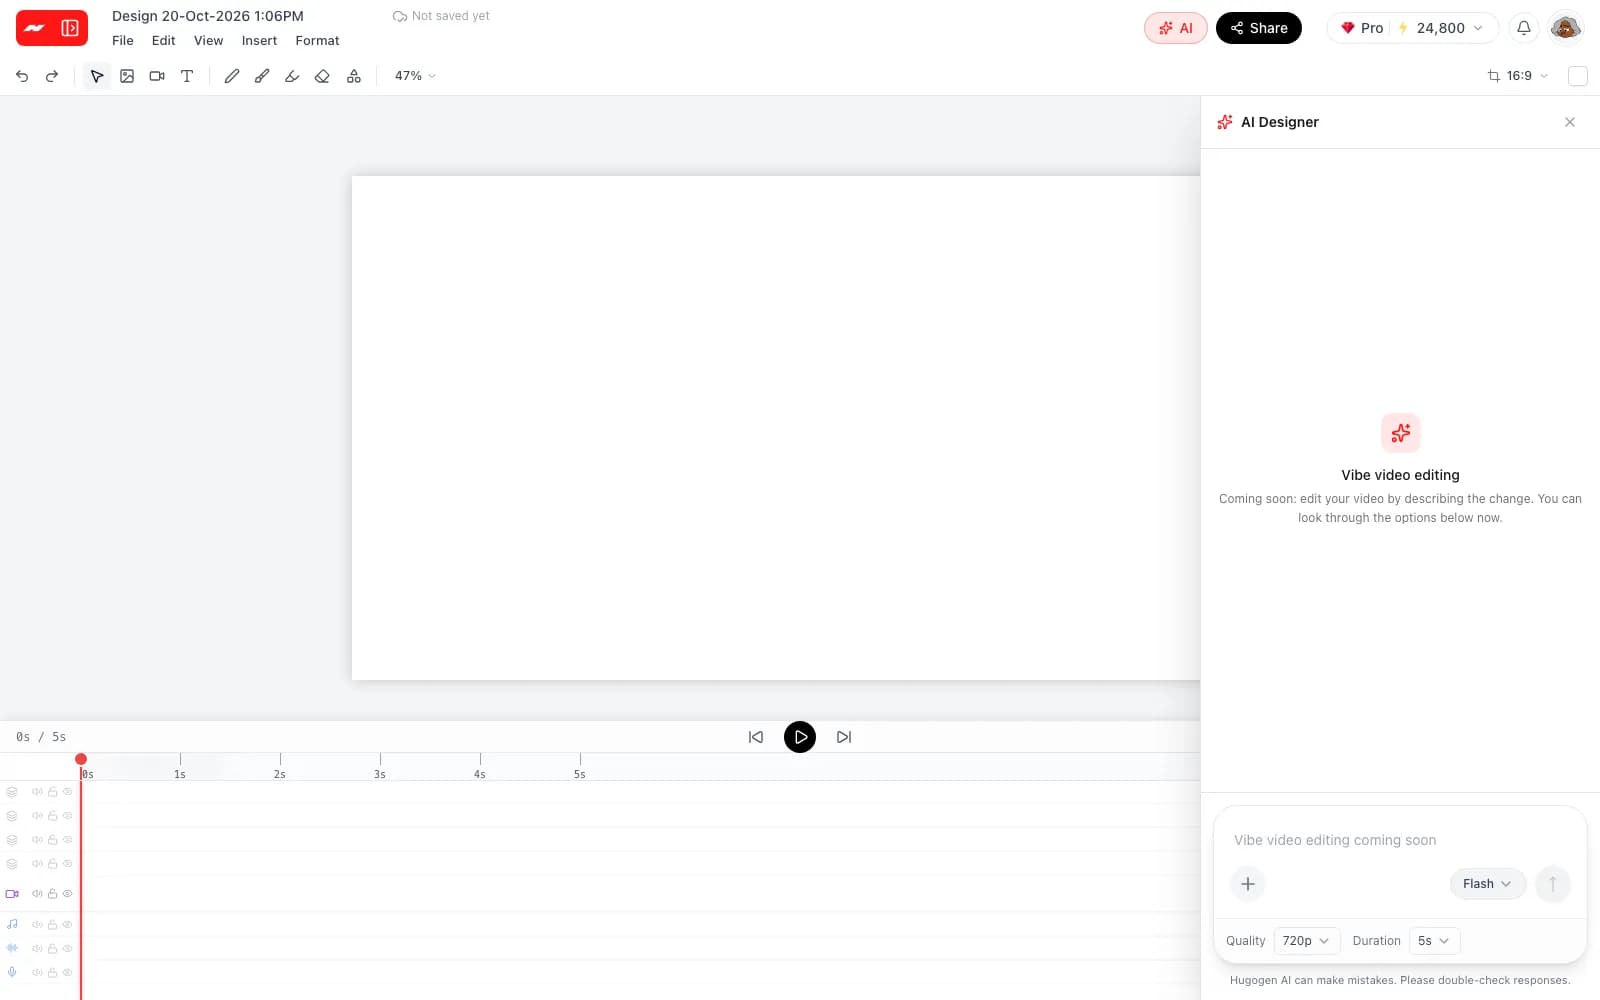The width and height of the screenshot is (1600, 1000).
Task: Select the Pencil tool
Action: pyautogui.click(x=232, y=76)
